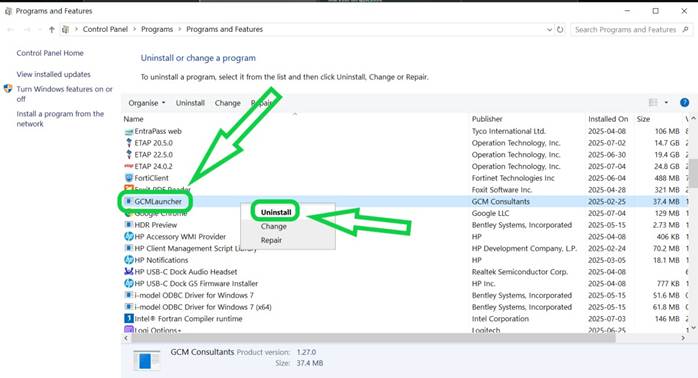Image resolution: width=698 pixels, height=378 pixels.
Task: Click the Uninstall toolbar button
Action: coord(190,103)
